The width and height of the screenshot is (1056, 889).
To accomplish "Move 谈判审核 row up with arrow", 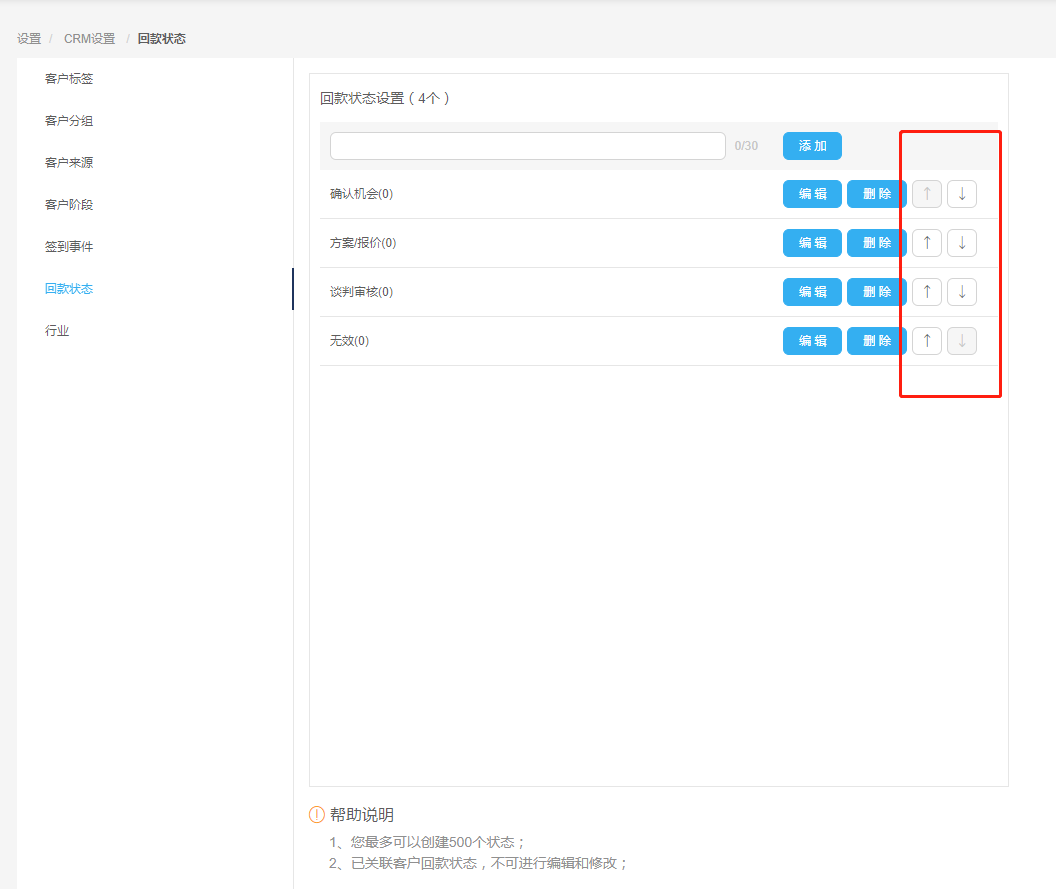I will point(926,292).
